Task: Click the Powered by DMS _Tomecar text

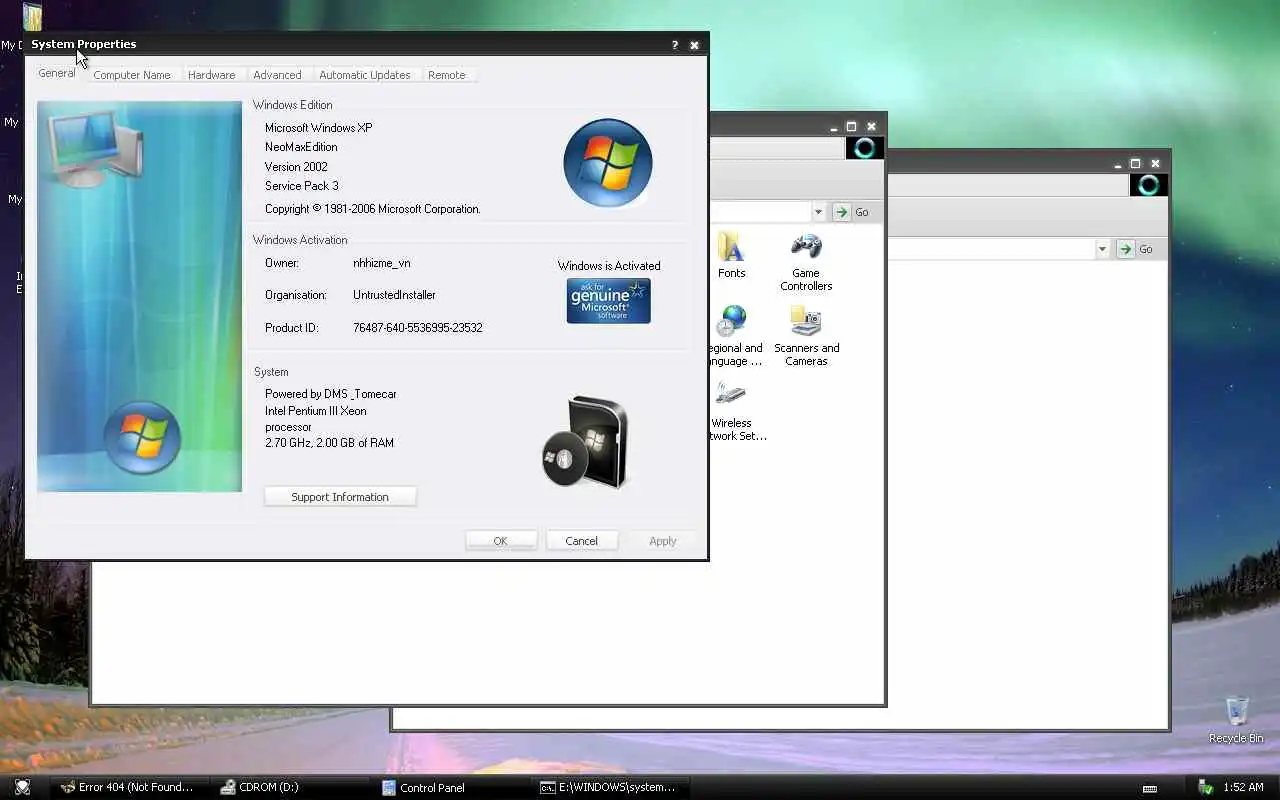Action: point(331,394)
